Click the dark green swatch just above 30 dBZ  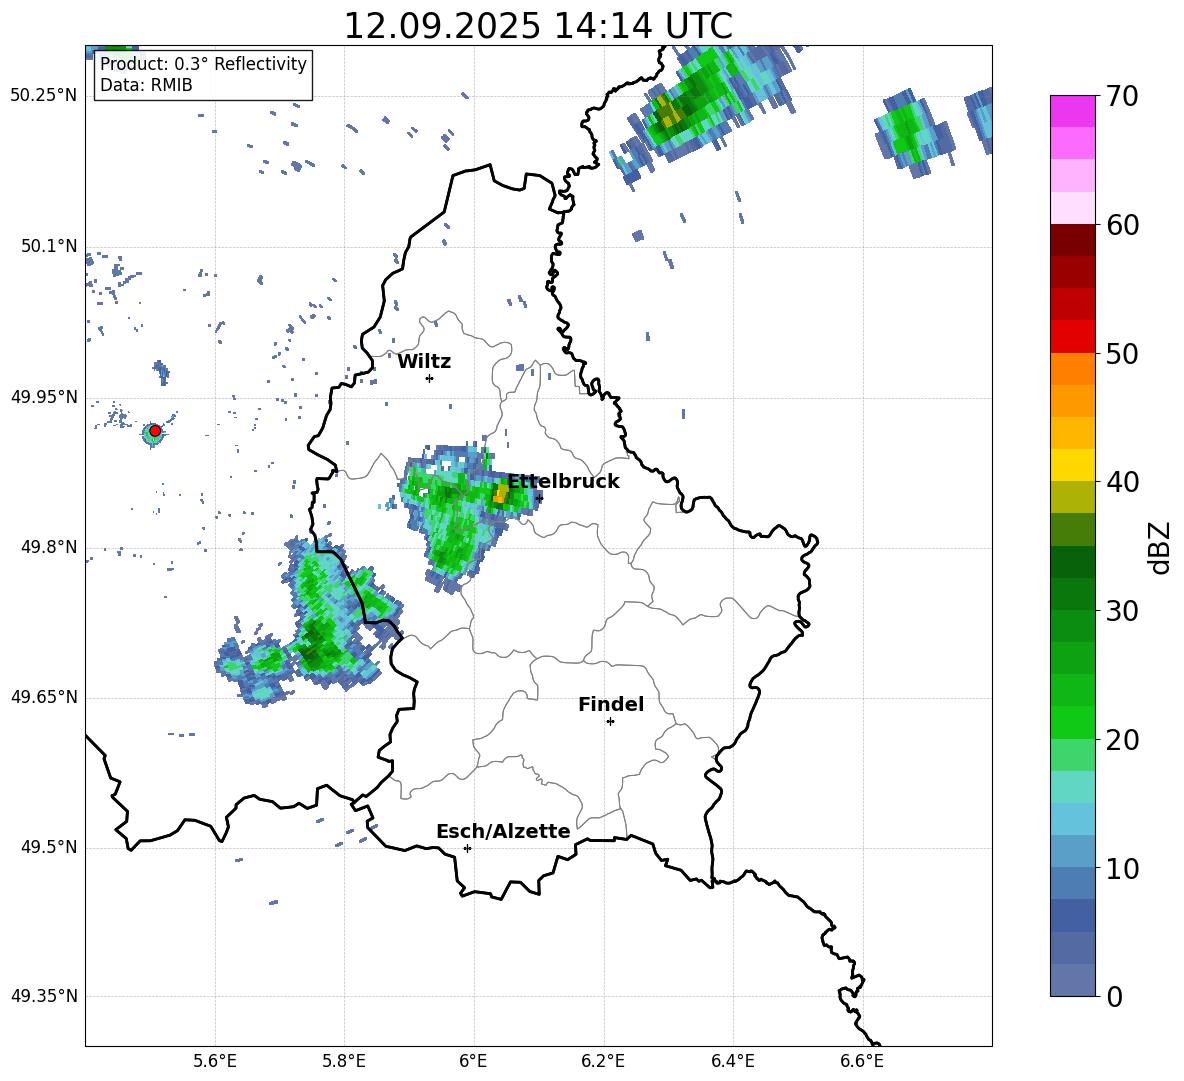(x=1073, y=594)
